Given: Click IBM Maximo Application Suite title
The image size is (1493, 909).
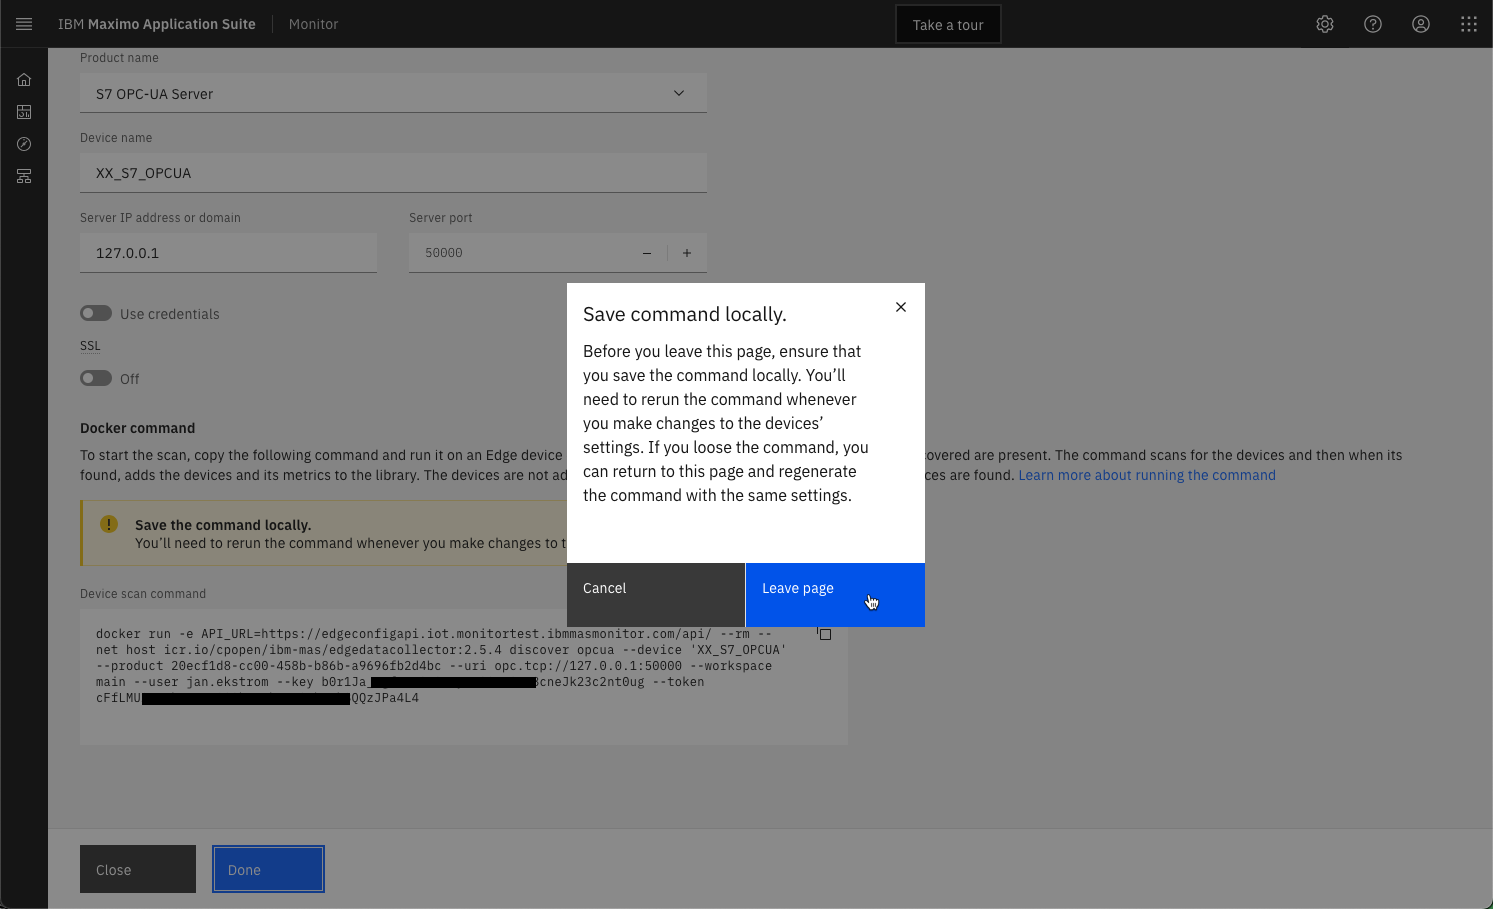Looking at the screenshot, I should [157, 24].
